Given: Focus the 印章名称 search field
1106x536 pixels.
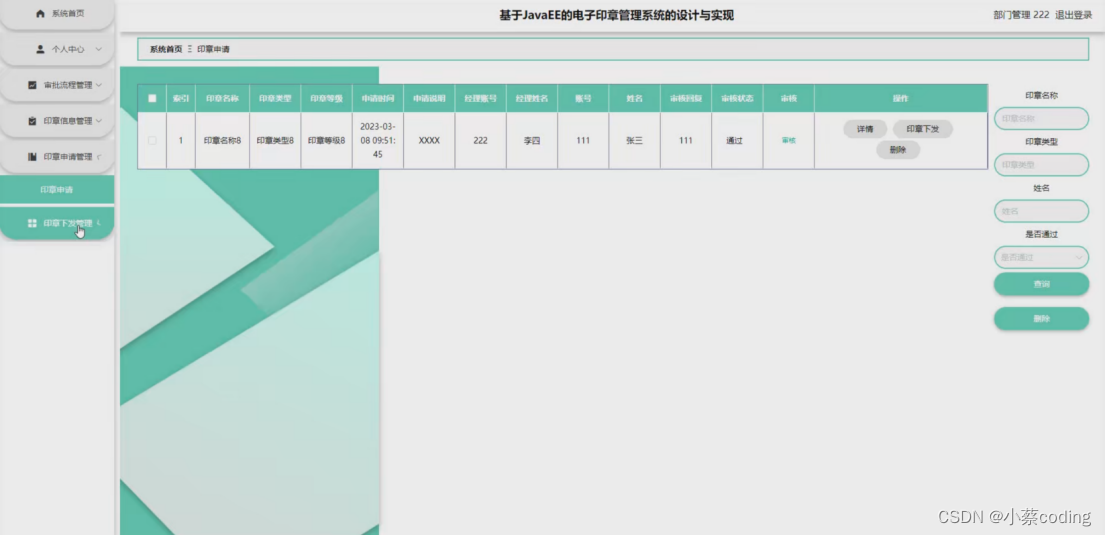Looking at the screenshot, I should [x=1041, y=118].
